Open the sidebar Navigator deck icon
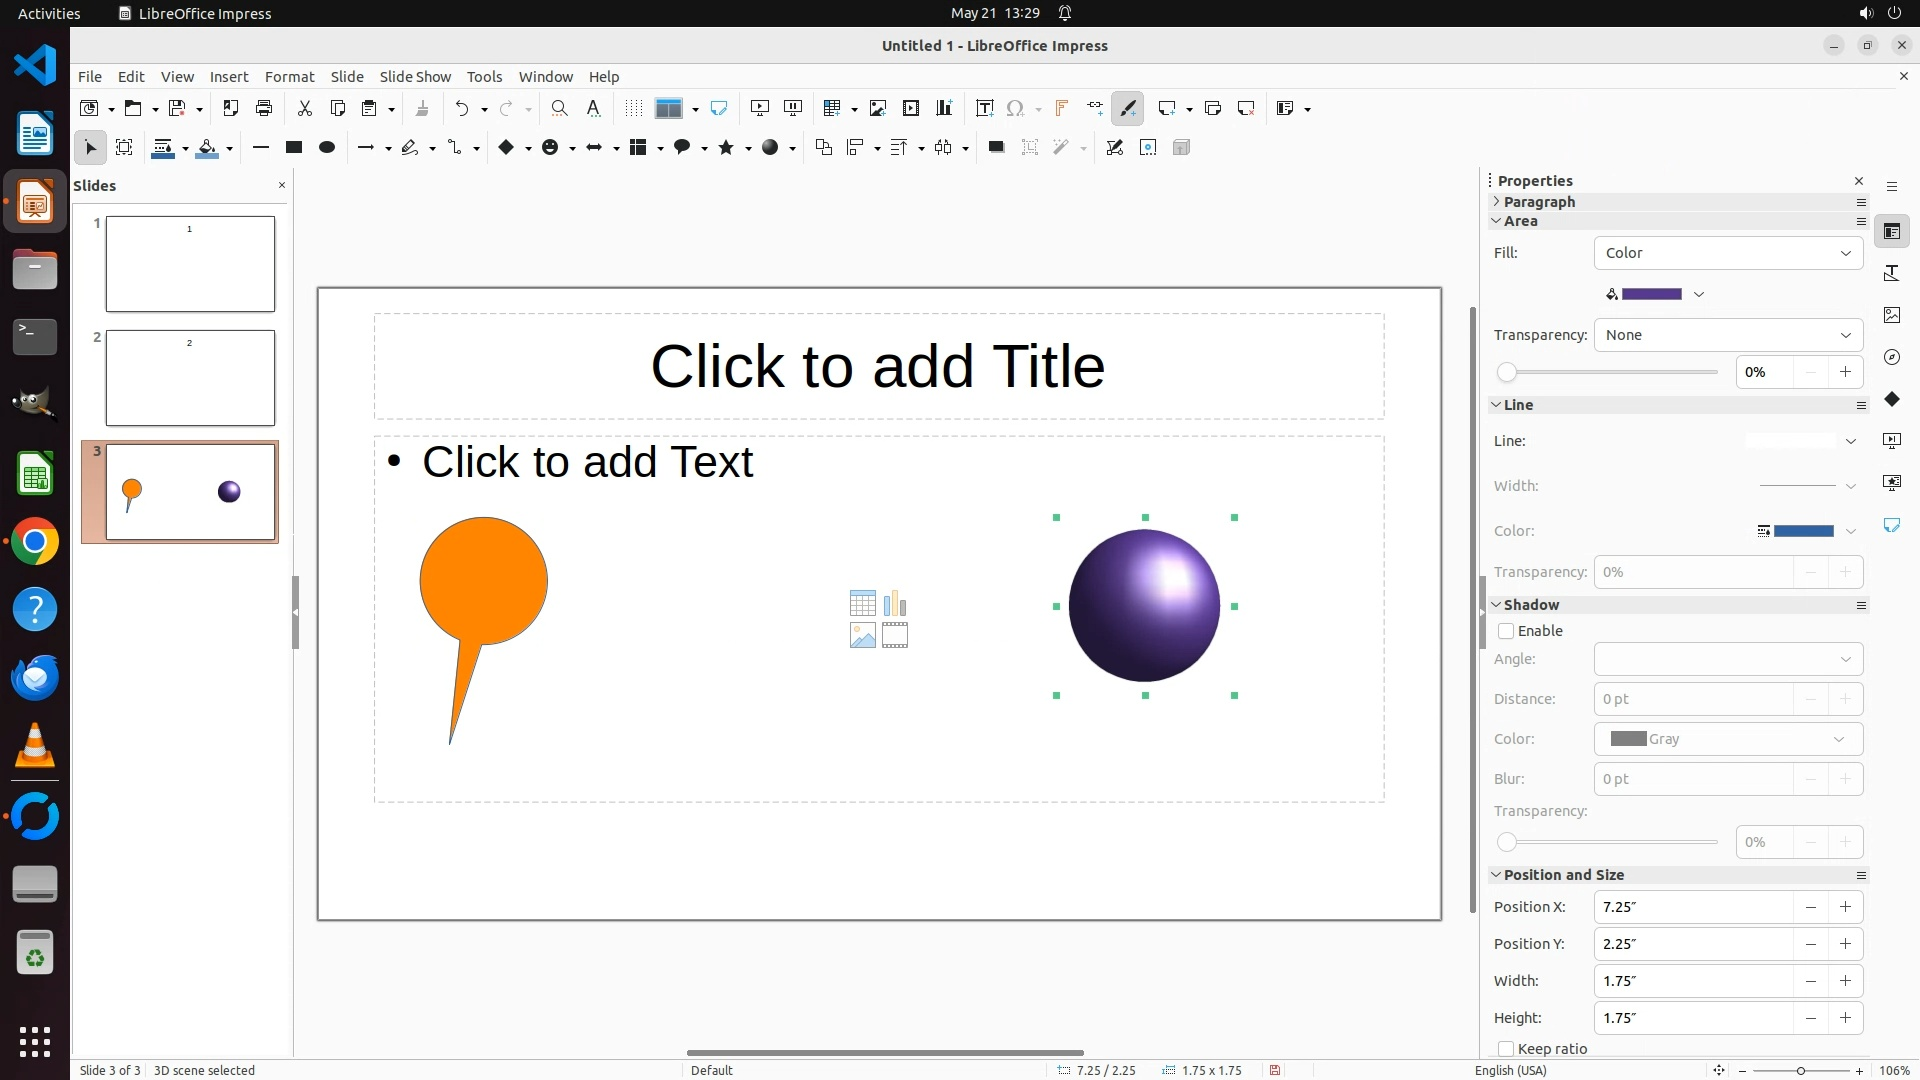1920x1080 pixels. click(1891, 357)
